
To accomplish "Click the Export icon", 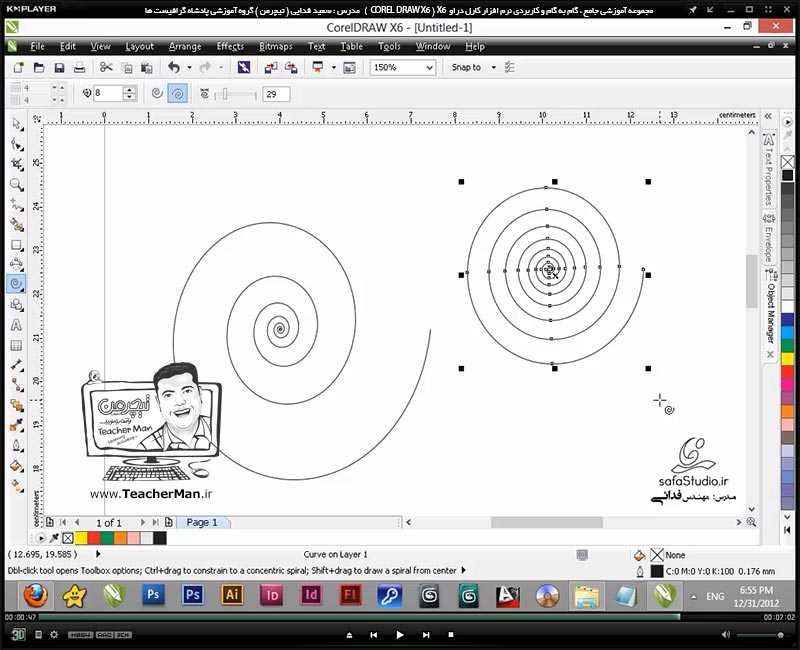I will 291,67.
